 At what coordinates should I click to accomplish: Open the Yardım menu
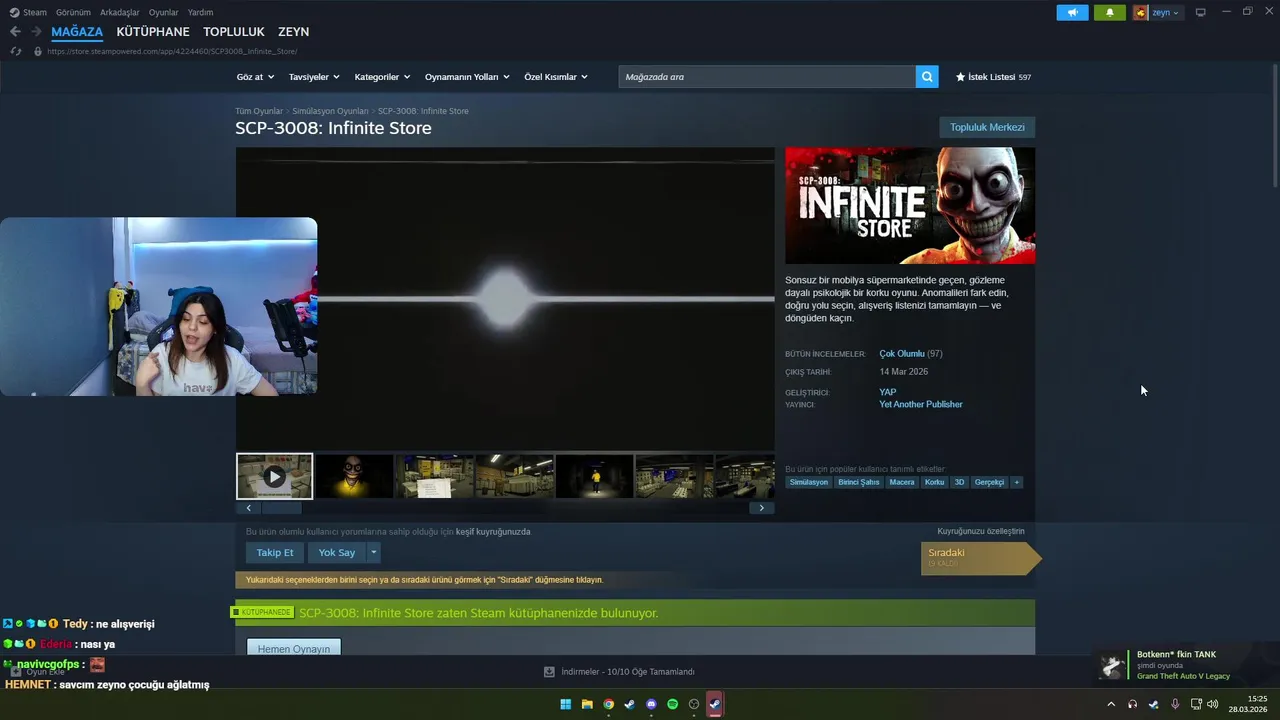[x=200, y=13]
